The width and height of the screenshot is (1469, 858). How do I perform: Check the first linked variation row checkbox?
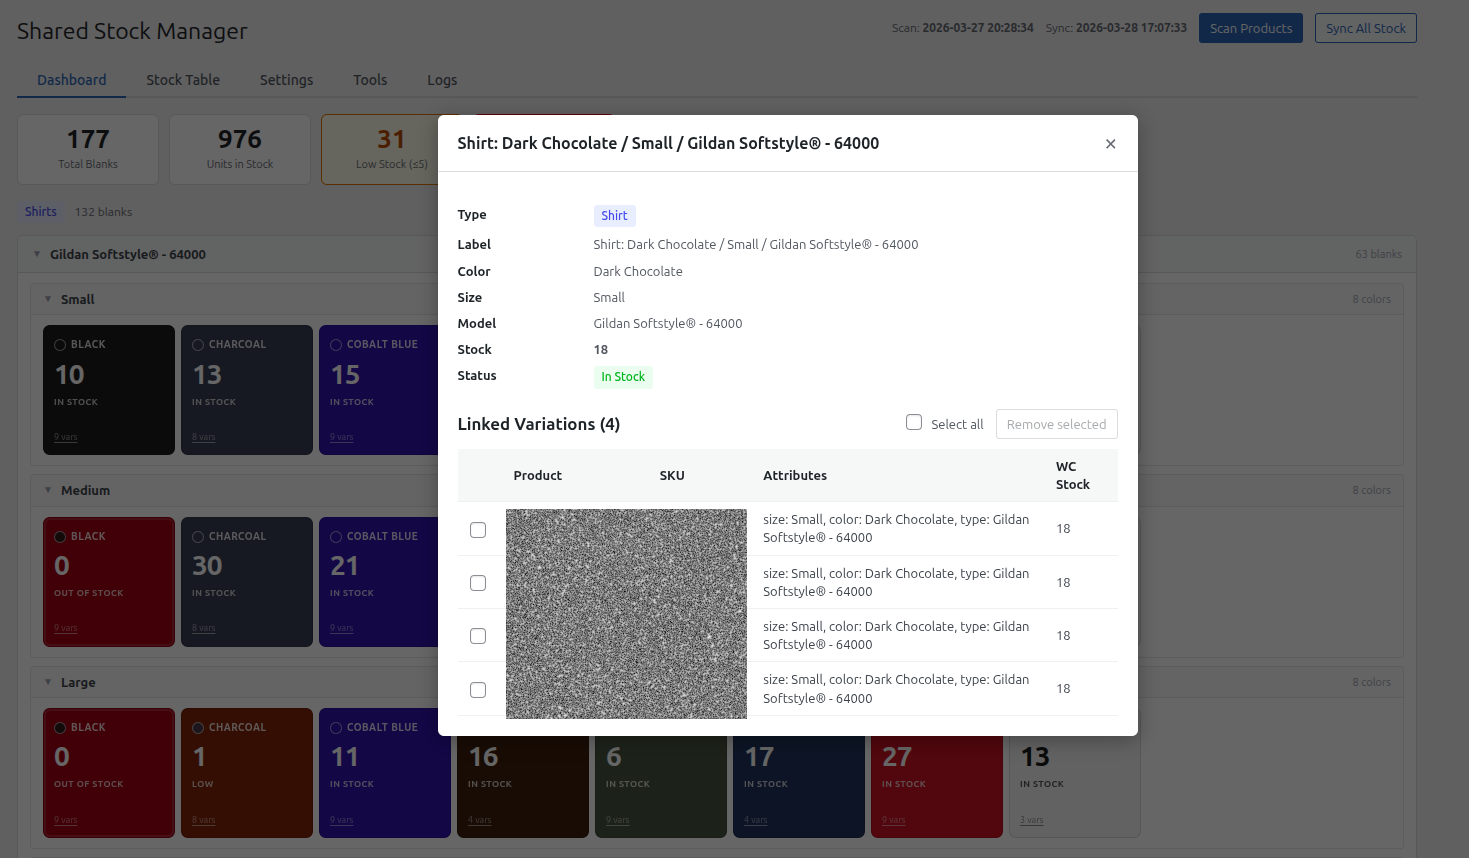[478, 530]
